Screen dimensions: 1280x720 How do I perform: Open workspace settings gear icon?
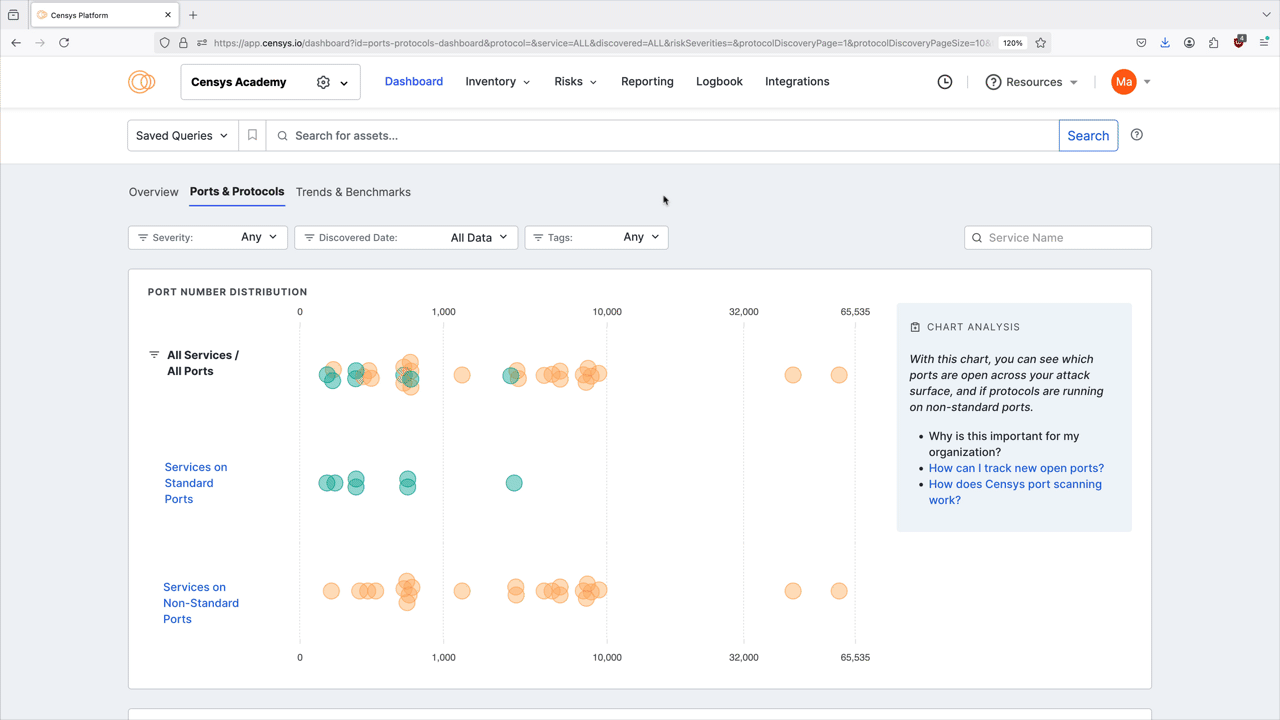[323, 83]
